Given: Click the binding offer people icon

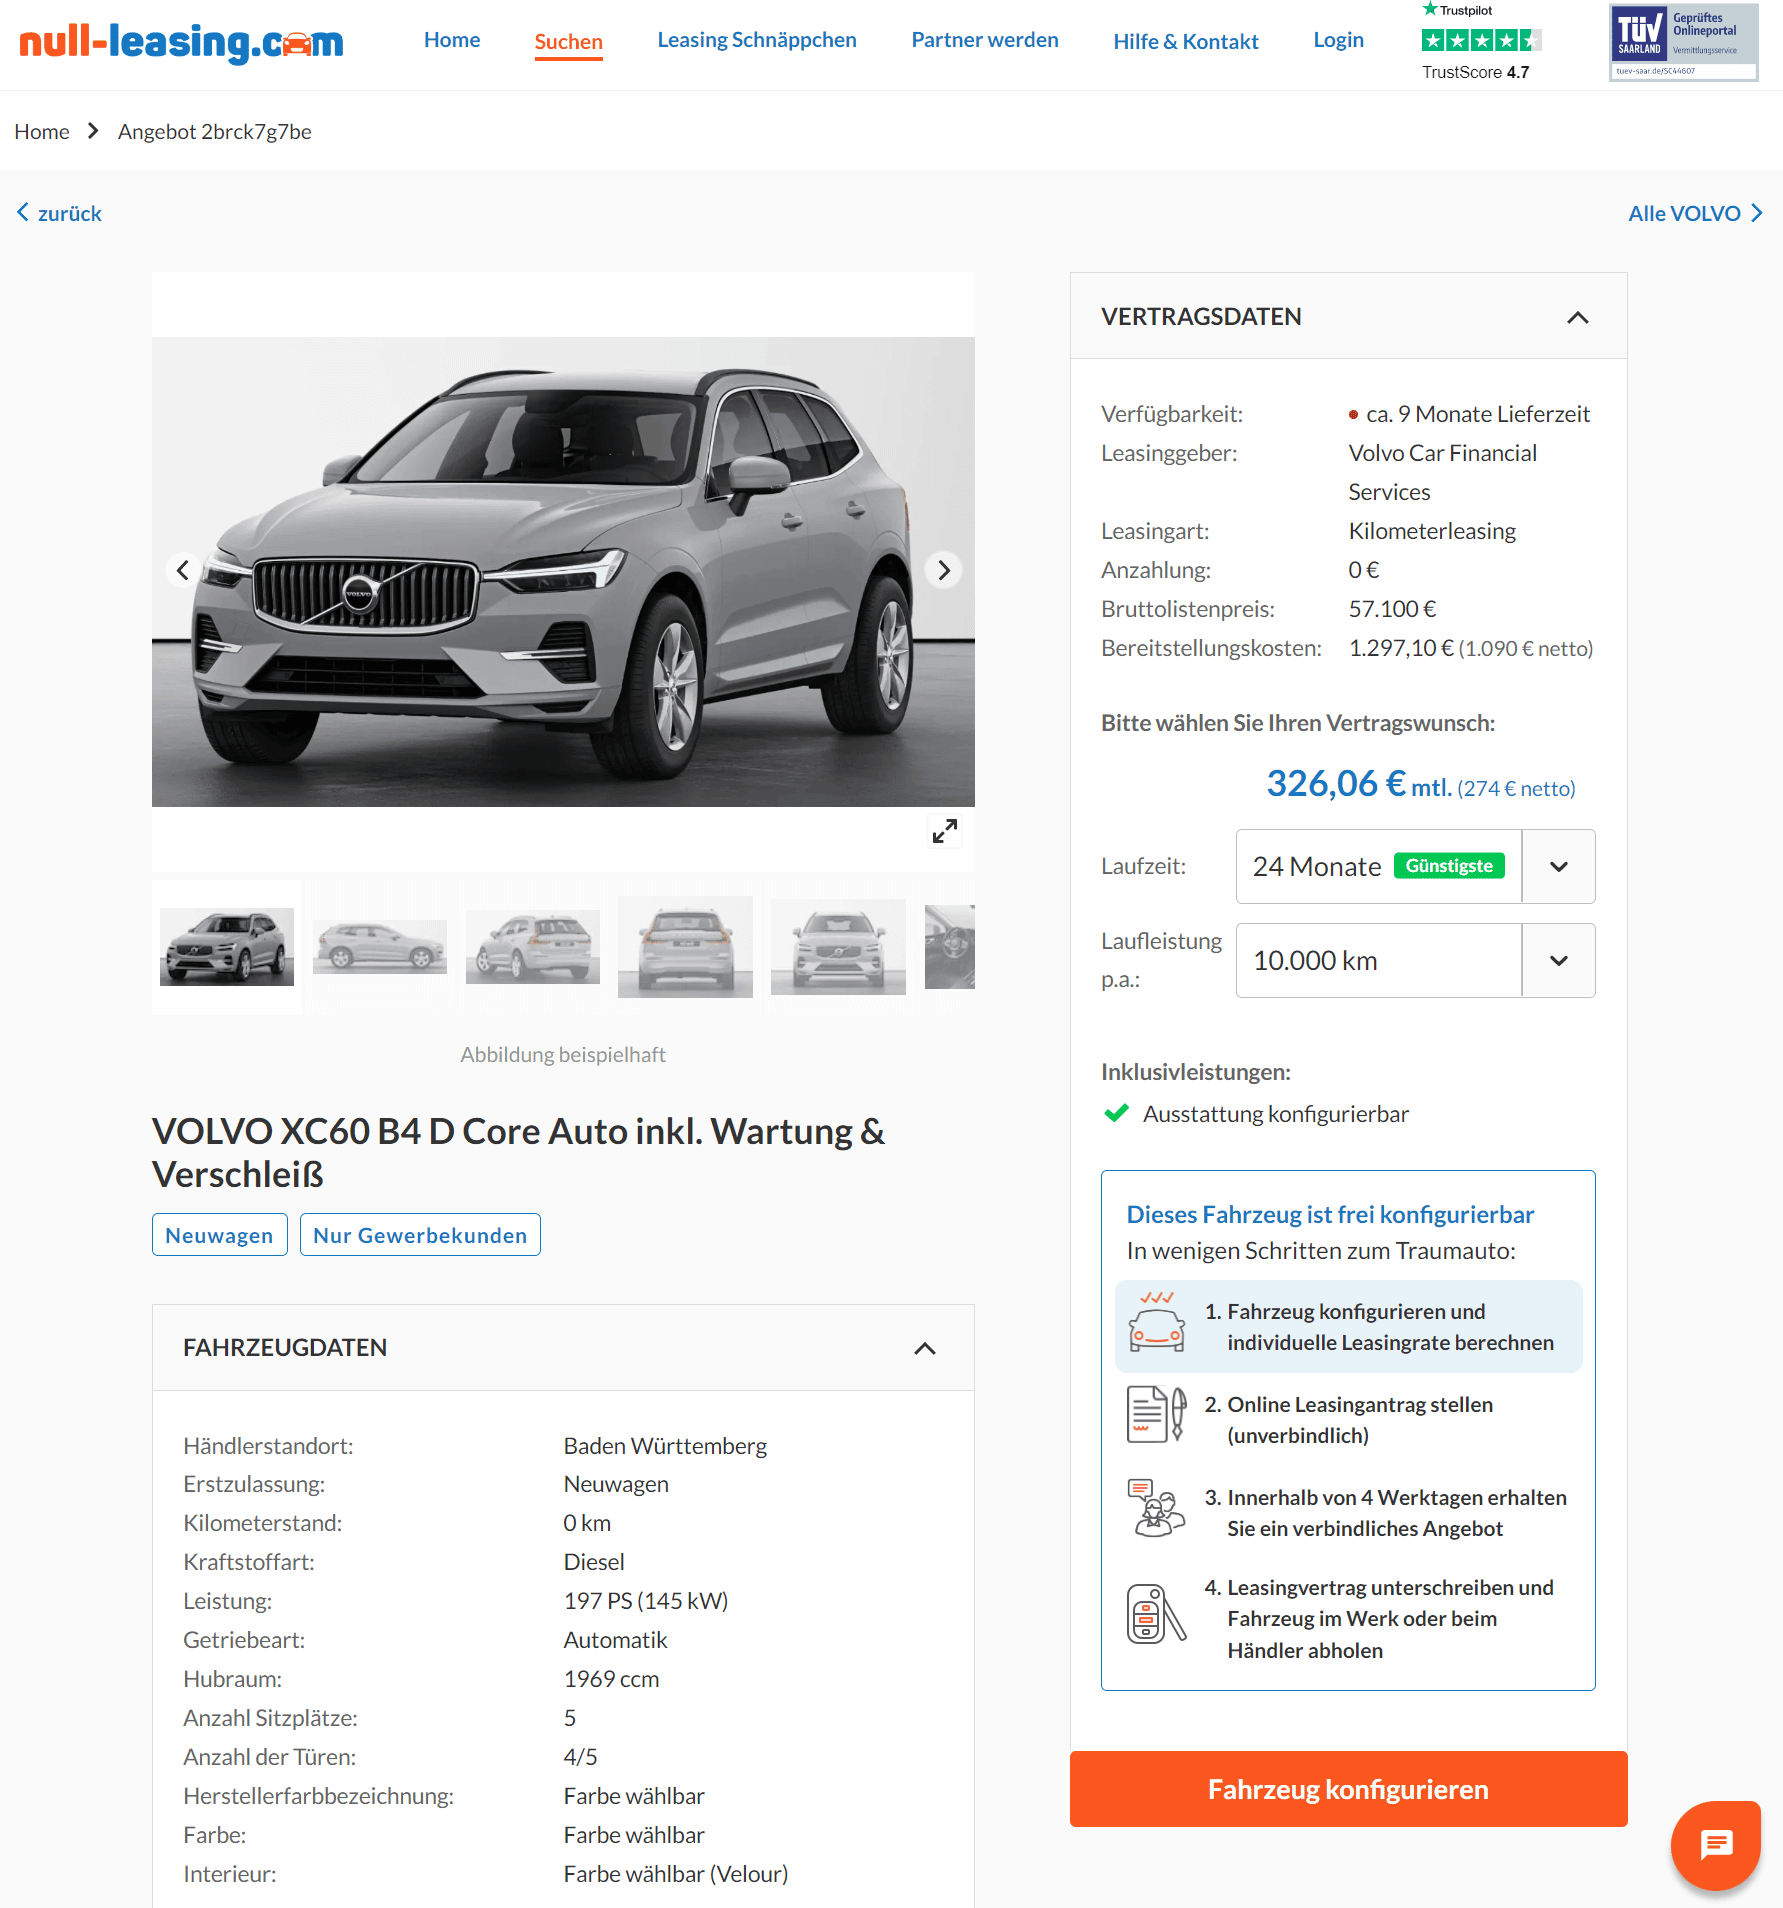Looking at the screenshot, I should click(1157, 1507).
